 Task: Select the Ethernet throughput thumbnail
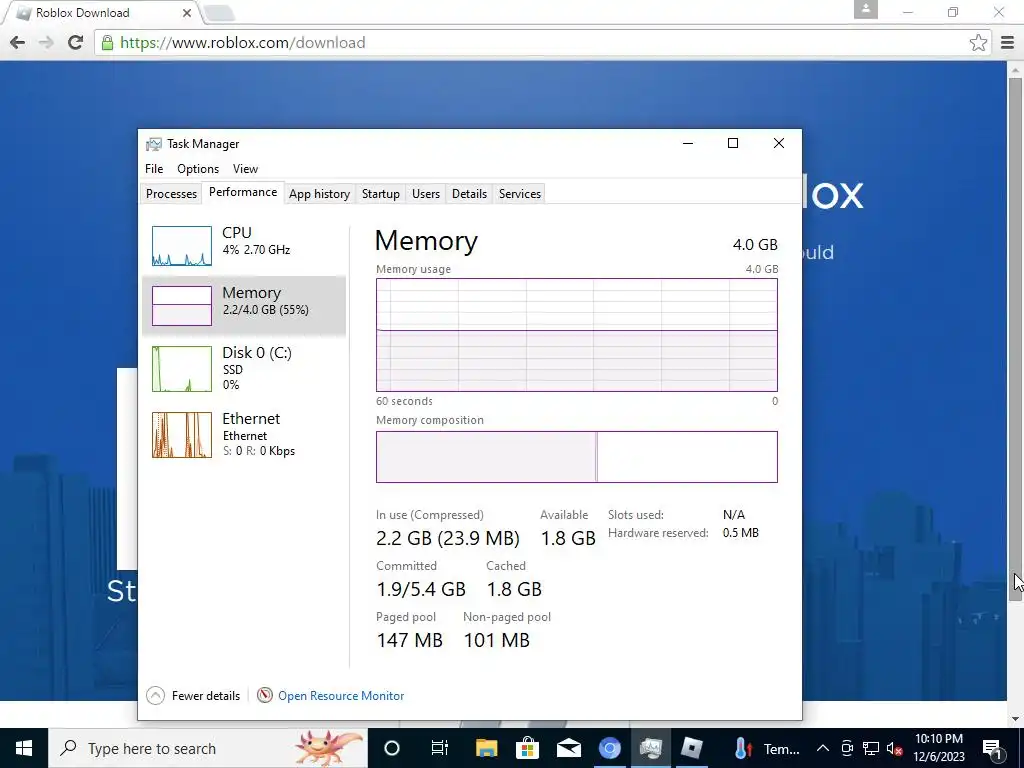point(182,435)
